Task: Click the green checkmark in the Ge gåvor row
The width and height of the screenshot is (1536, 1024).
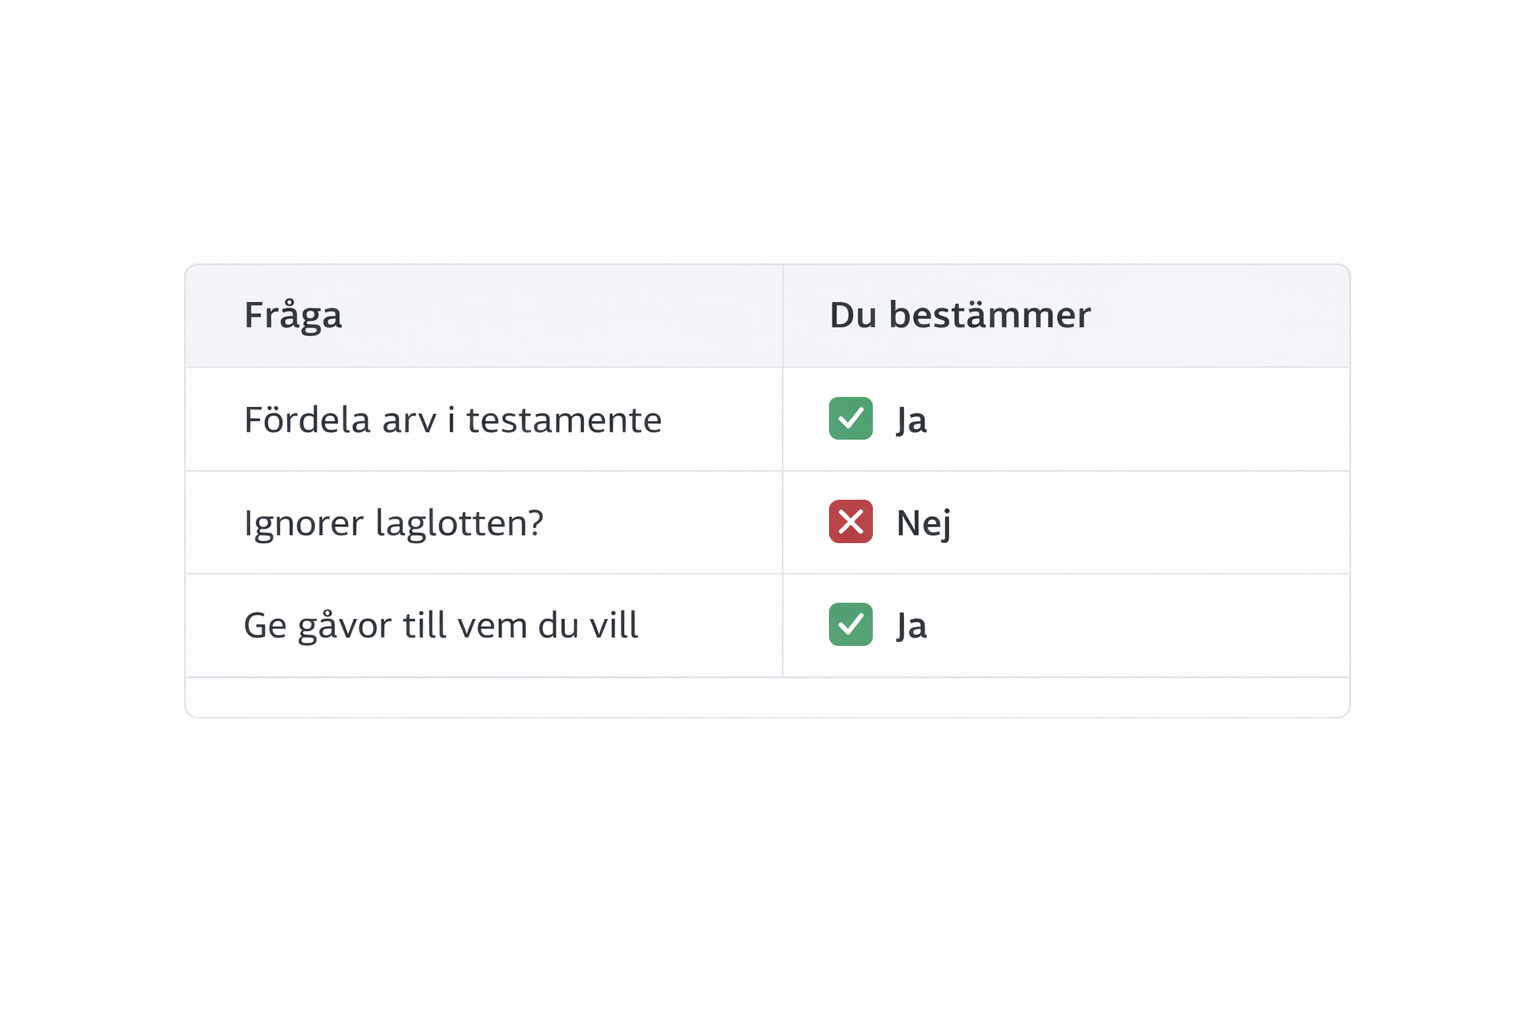Action: [x=850, y=625]
